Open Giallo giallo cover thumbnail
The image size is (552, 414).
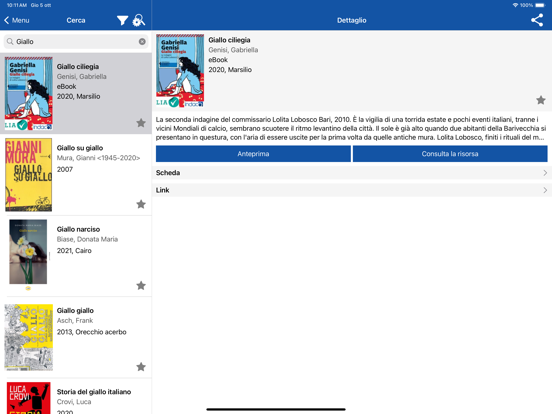pos(29,337)
